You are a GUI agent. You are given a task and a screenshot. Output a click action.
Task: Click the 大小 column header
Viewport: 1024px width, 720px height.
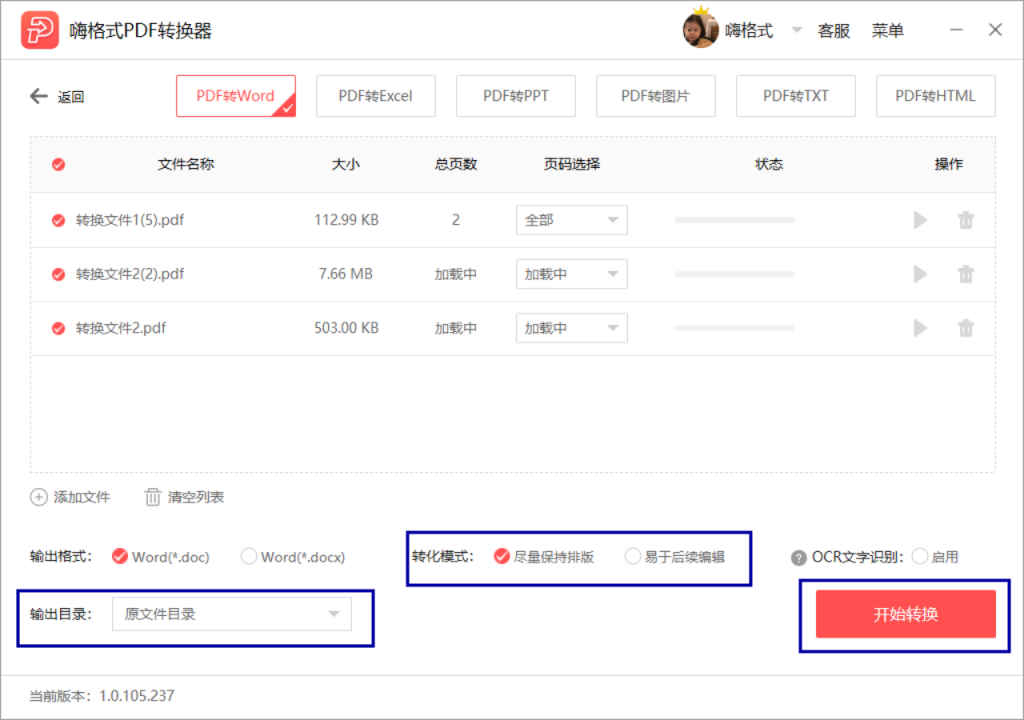coord(345,164)
